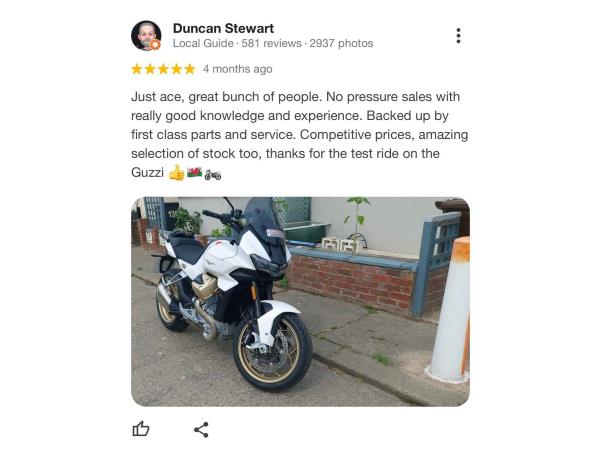The image size is (600, 450).
Task: Open Duncan Stewart's profile avatar
Action: (146, 36)
